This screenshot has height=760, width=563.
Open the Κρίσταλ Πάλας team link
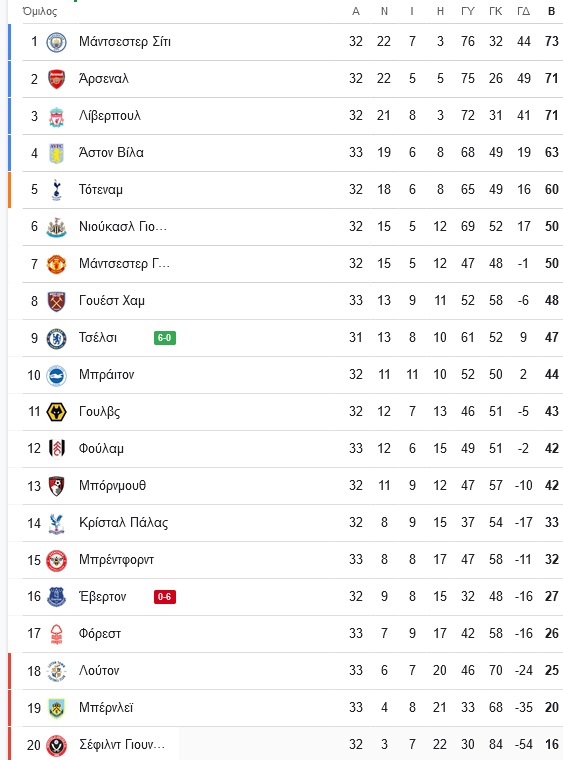click(x=124, y=522)
